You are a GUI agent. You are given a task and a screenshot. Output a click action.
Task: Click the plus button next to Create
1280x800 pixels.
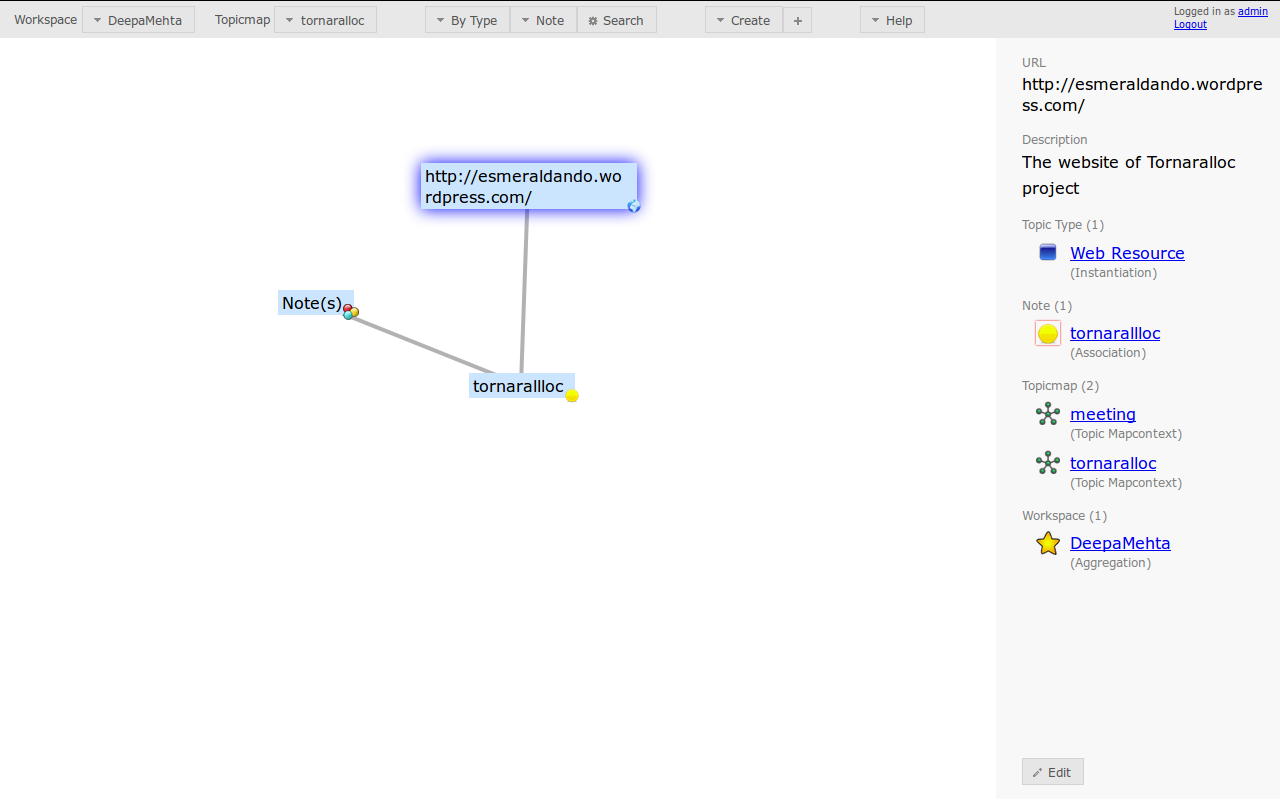(797, 20)
